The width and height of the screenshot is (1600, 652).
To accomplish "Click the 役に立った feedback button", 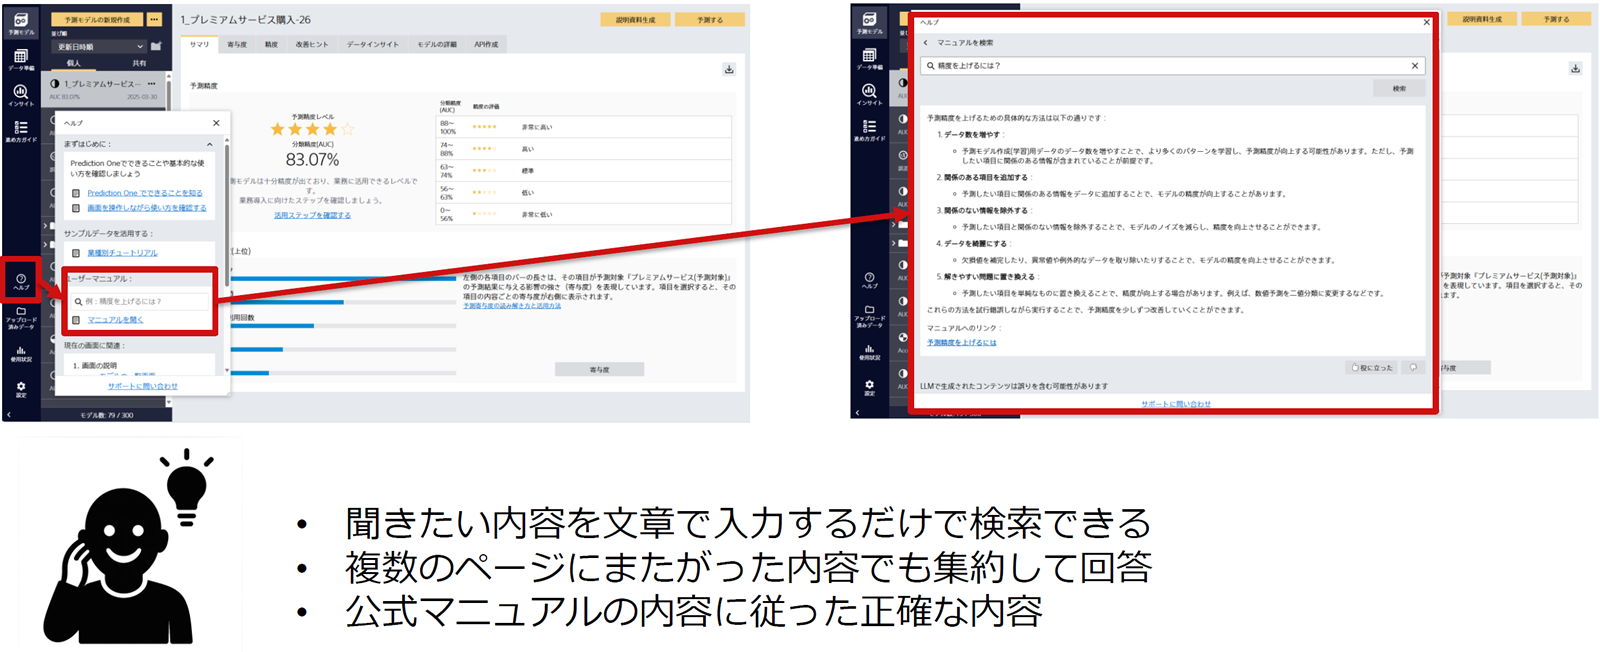I will pyautogui.click(x=1372, y=368).
